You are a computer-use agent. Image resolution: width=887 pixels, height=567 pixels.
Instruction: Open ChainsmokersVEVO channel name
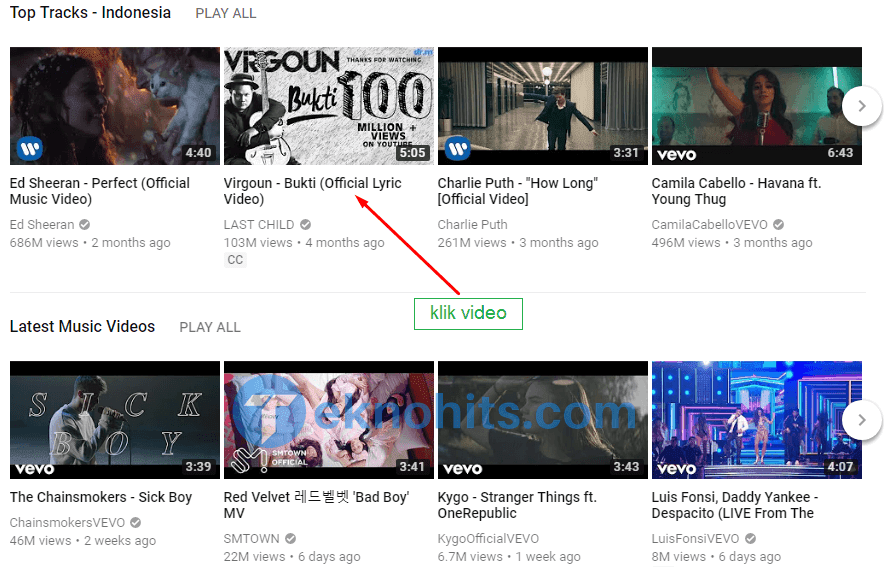[67, 522]
